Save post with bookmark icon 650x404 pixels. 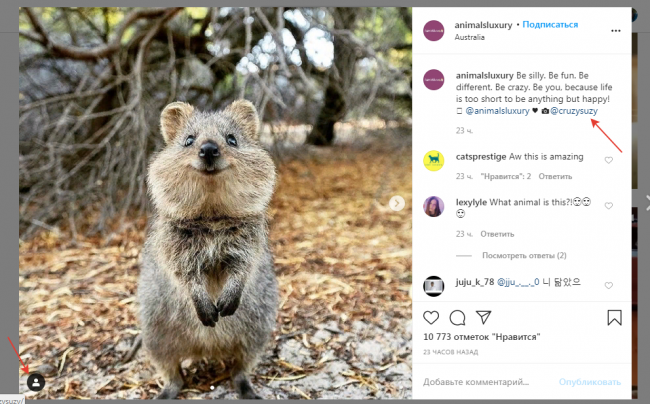[614, 318]
